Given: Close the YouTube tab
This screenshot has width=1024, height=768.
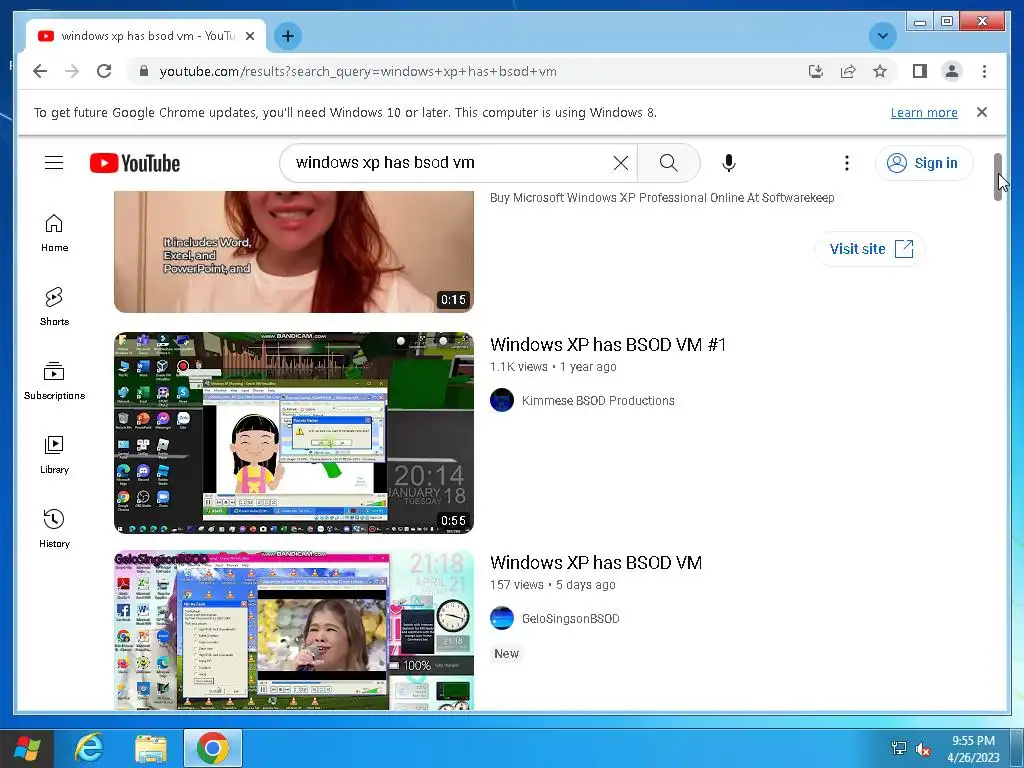Looking at the screenshot, I should 249,36.
